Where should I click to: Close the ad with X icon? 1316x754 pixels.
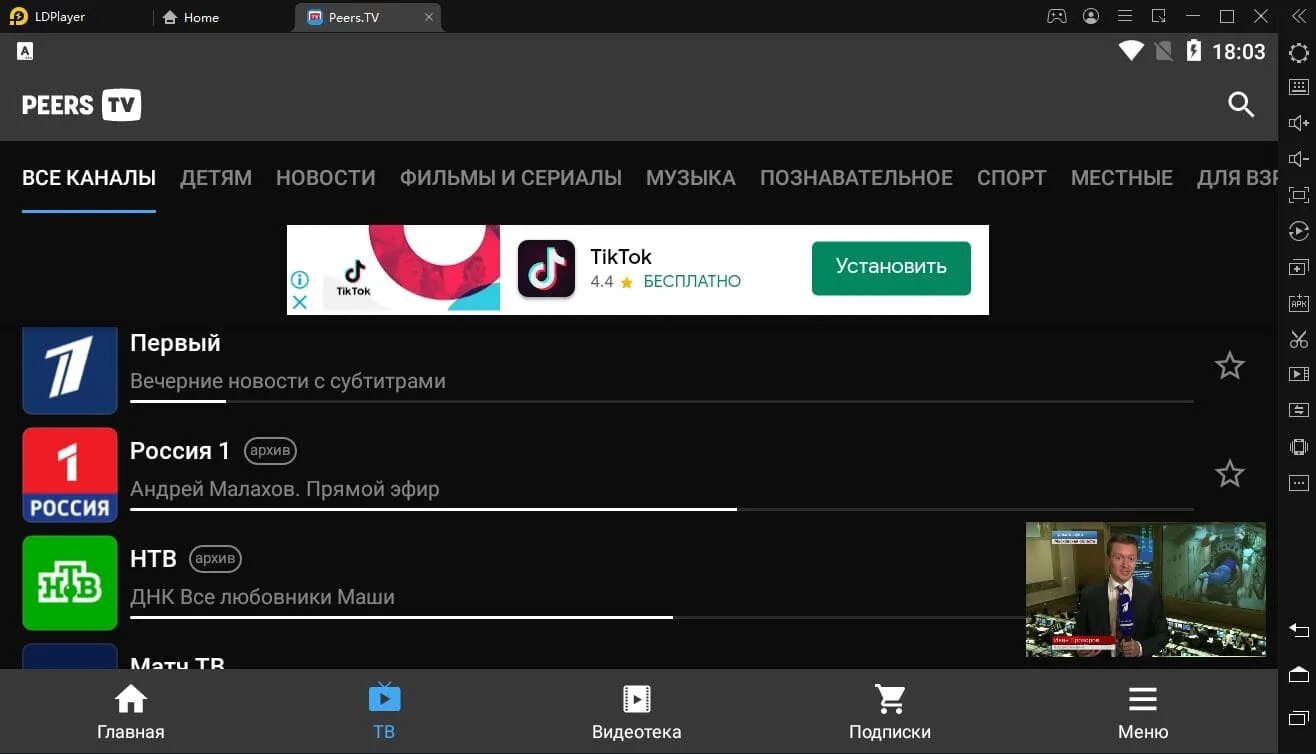pos(299,301)
